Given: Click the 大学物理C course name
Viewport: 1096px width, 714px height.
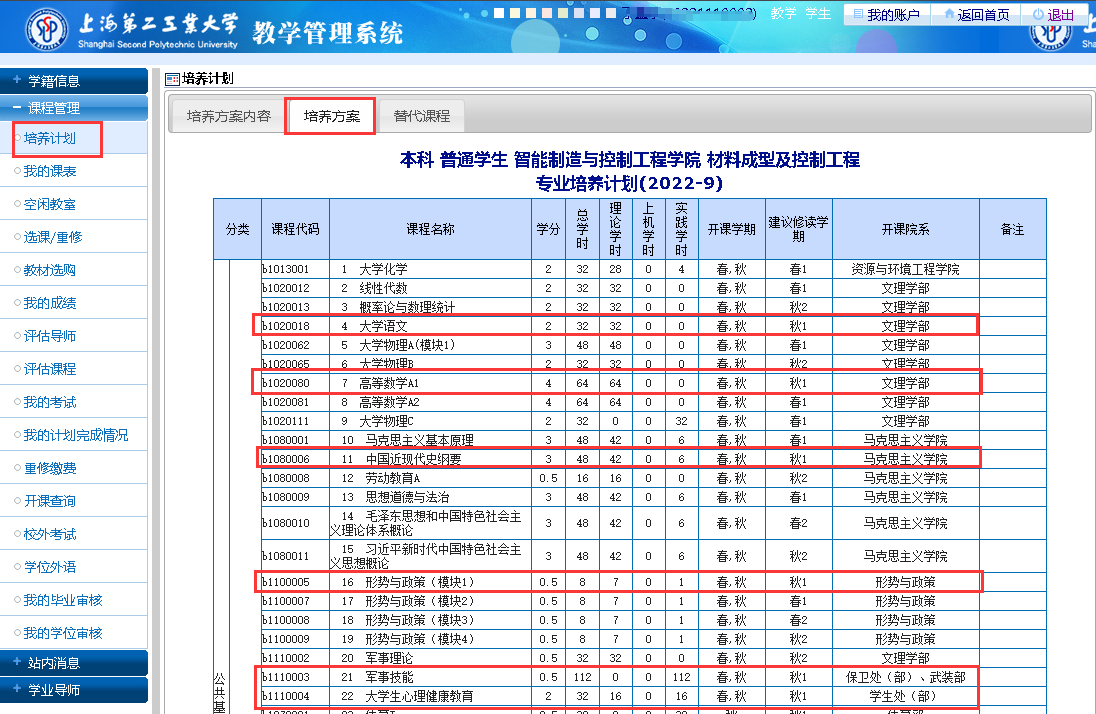Looking at the screenshot, I should 387,421.
